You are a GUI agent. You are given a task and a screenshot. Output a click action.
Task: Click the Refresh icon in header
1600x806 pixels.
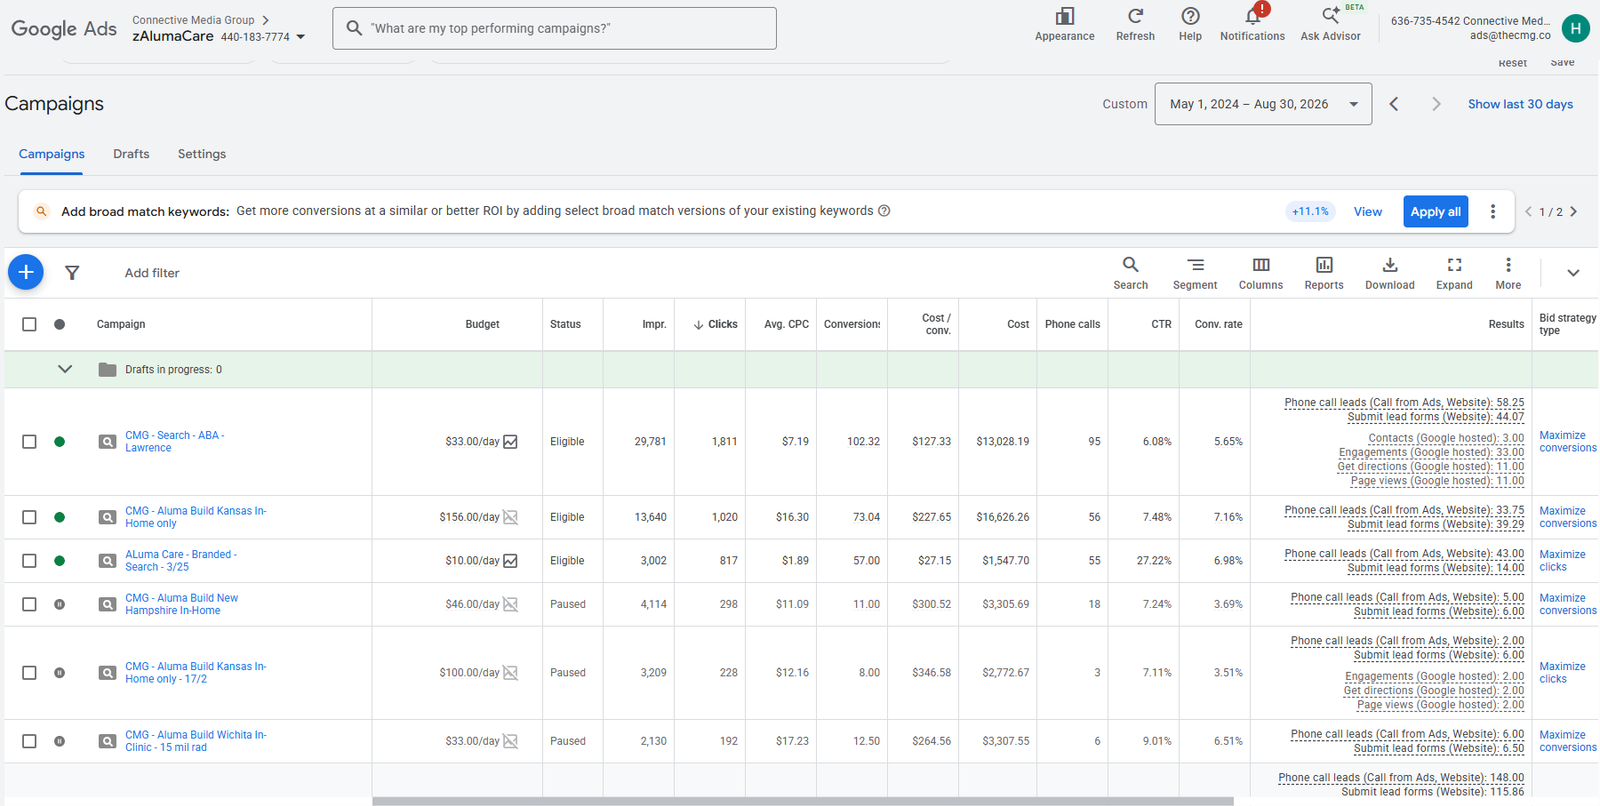point(1135,17)
